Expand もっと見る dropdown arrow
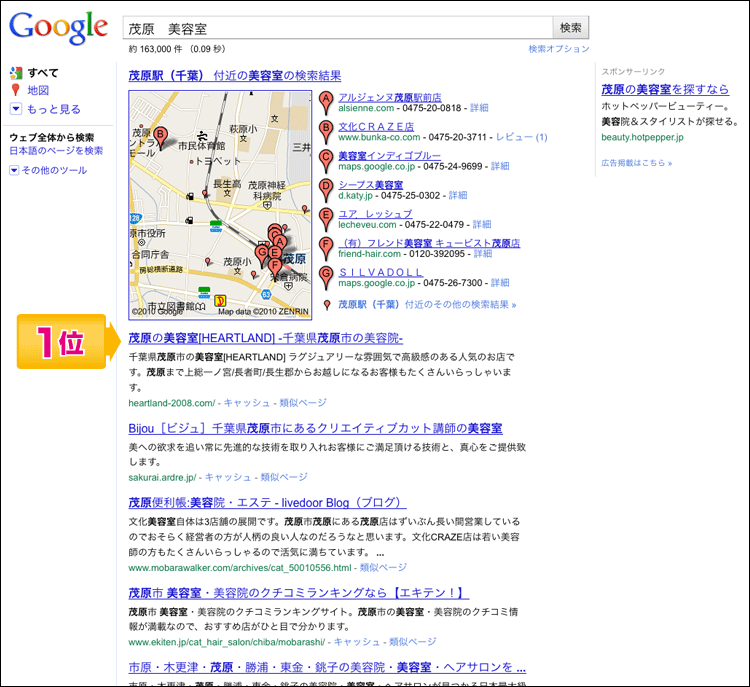 click(16, 109)
